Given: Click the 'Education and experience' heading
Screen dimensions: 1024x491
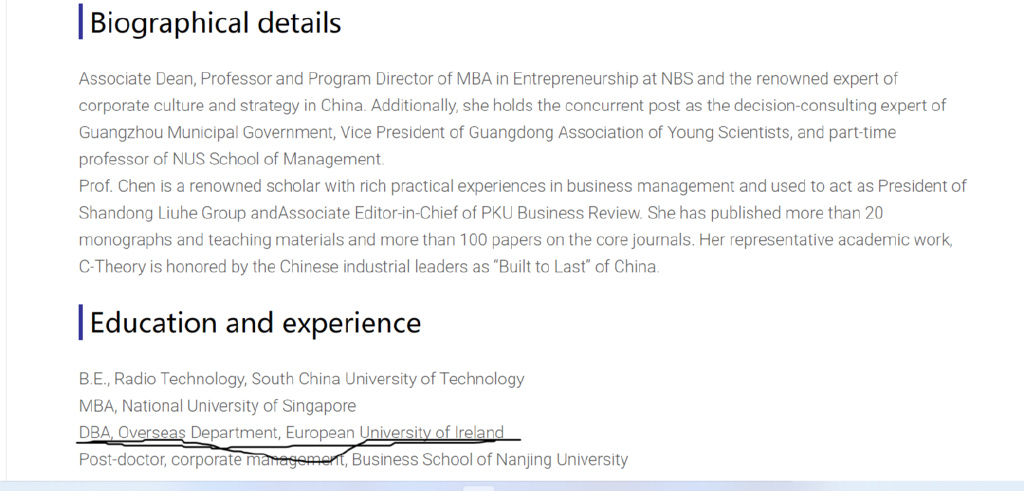Looking at the screenshot, I should click(x=255, y=323).
